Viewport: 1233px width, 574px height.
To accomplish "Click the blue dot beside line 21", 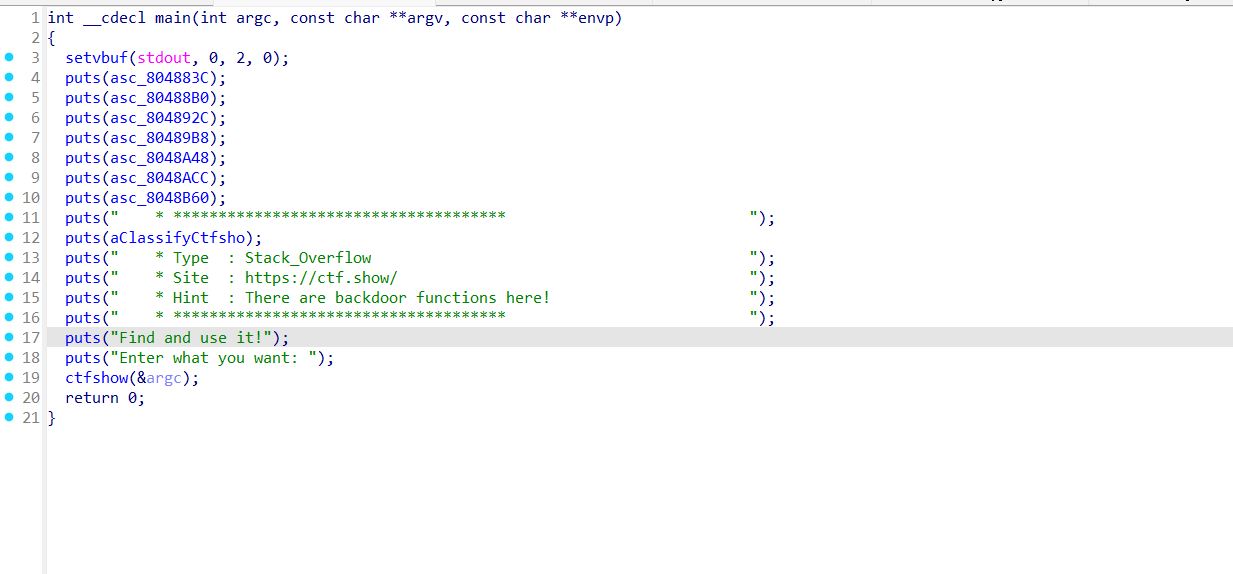I will [x=10, y=418].
